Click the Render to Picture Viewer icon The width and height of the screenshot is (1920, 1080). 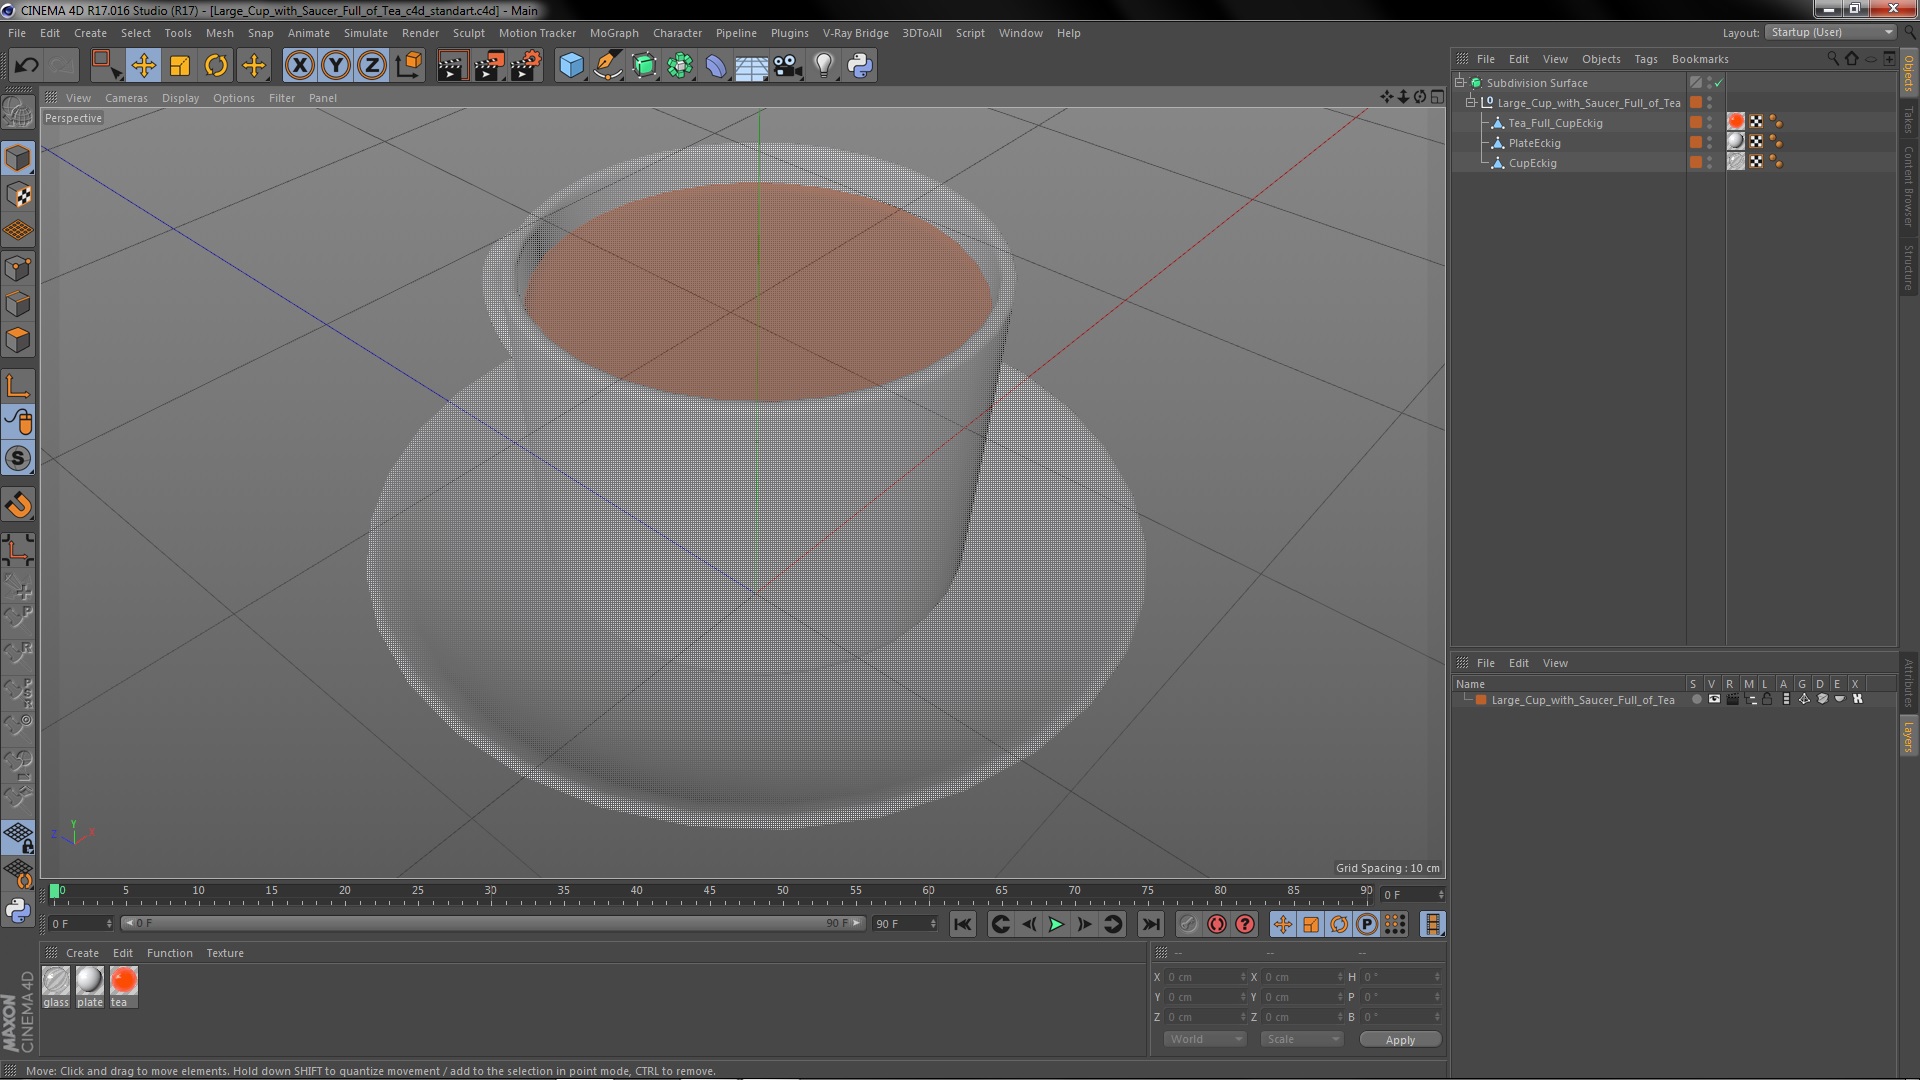pos(489,66)
